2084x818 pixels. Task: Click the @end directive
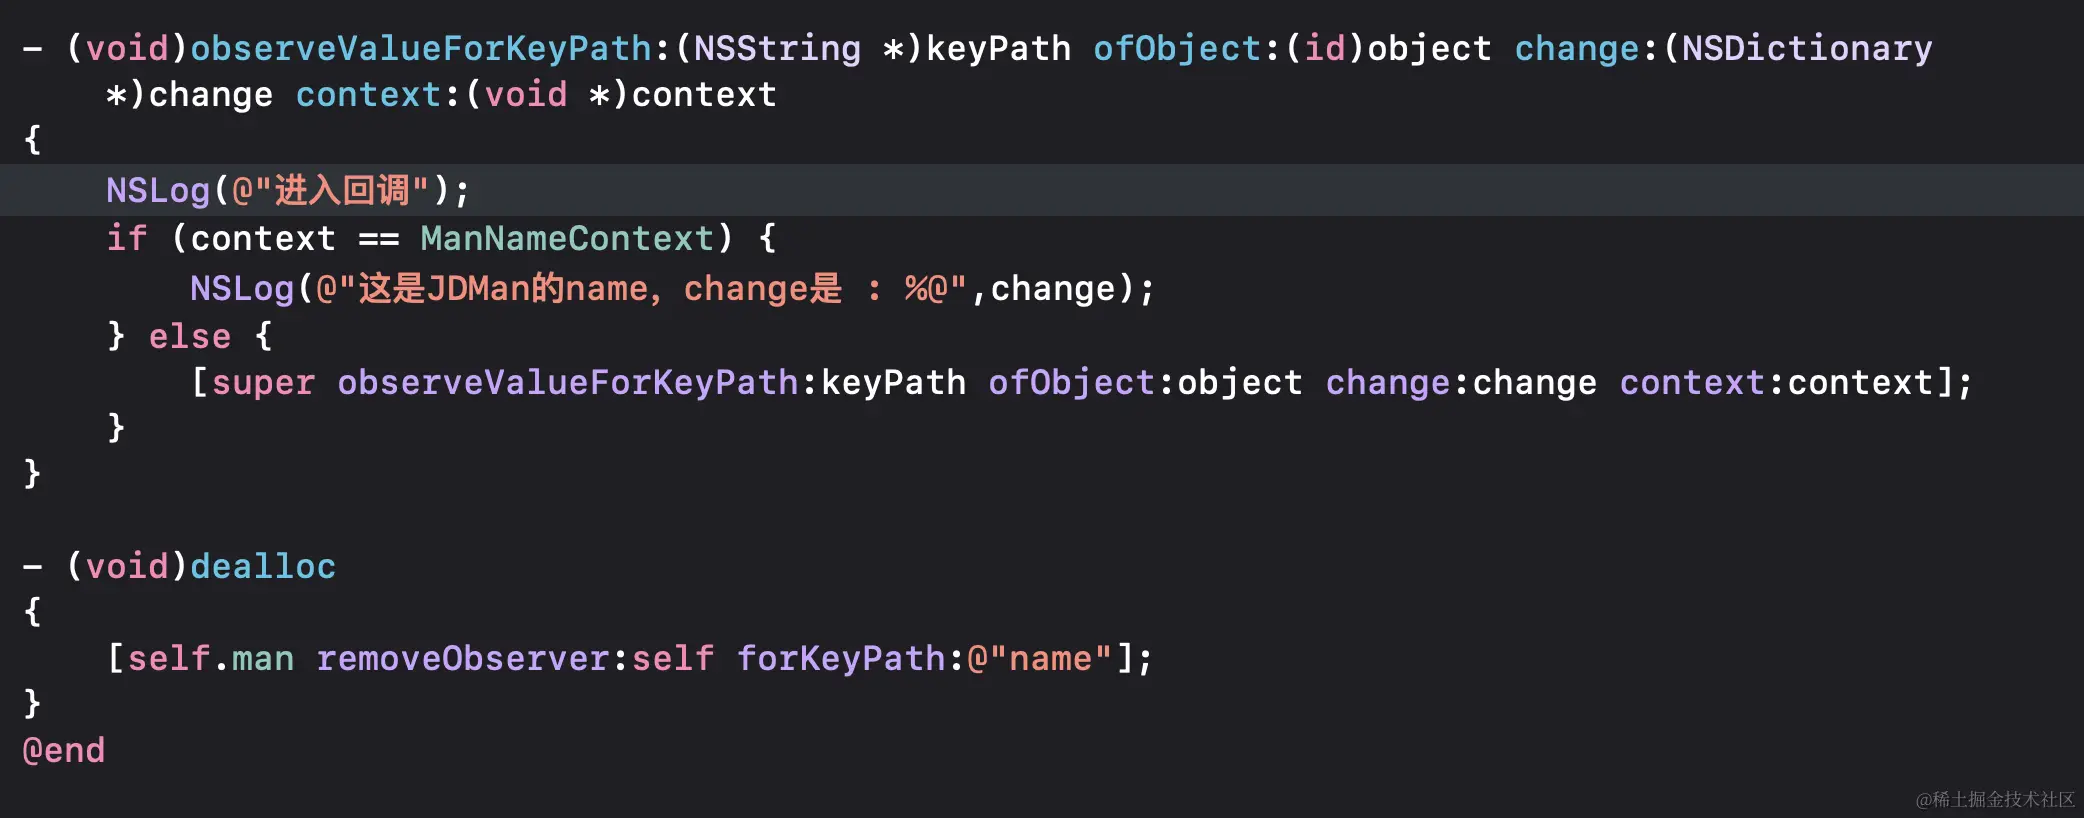pos(64,750)
